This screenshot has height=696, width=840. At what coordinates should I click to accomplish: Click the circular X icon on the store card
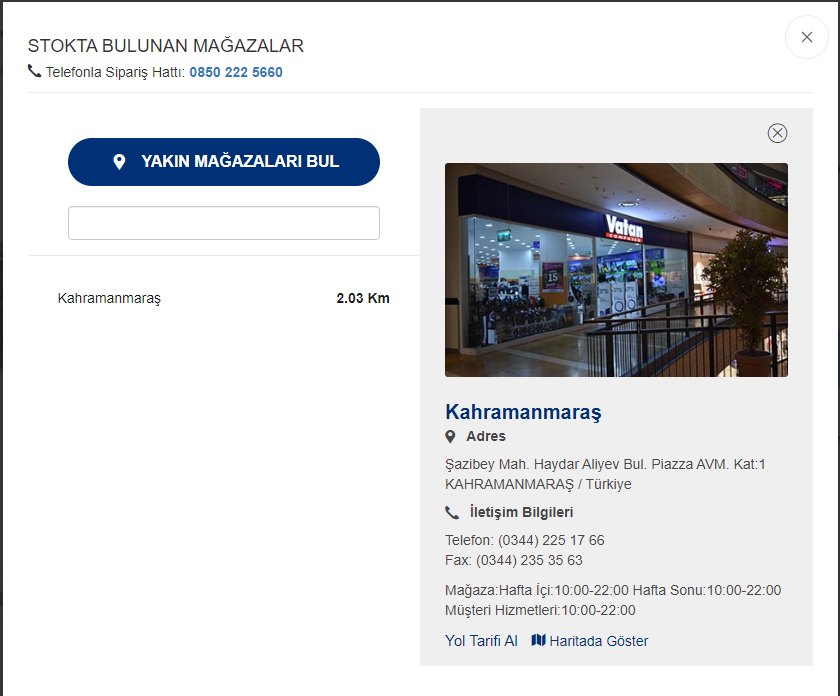point(777,133)
